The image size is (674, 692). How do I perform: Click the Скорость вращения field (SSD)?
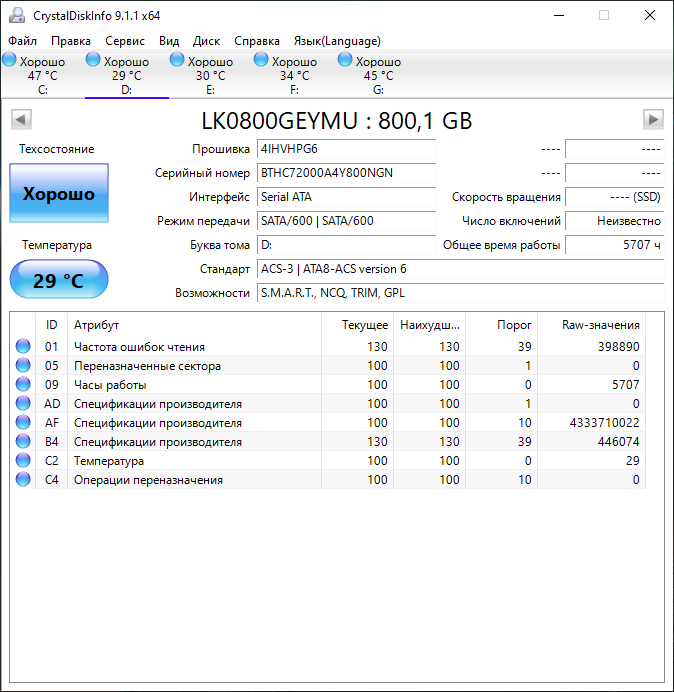point(614,197)
